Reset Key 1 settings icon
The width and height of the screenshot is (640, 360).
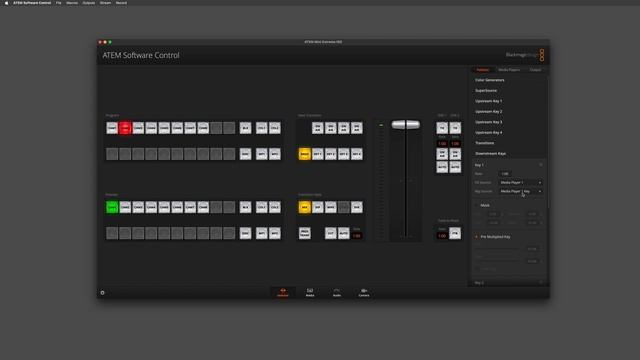click(541, 165)
